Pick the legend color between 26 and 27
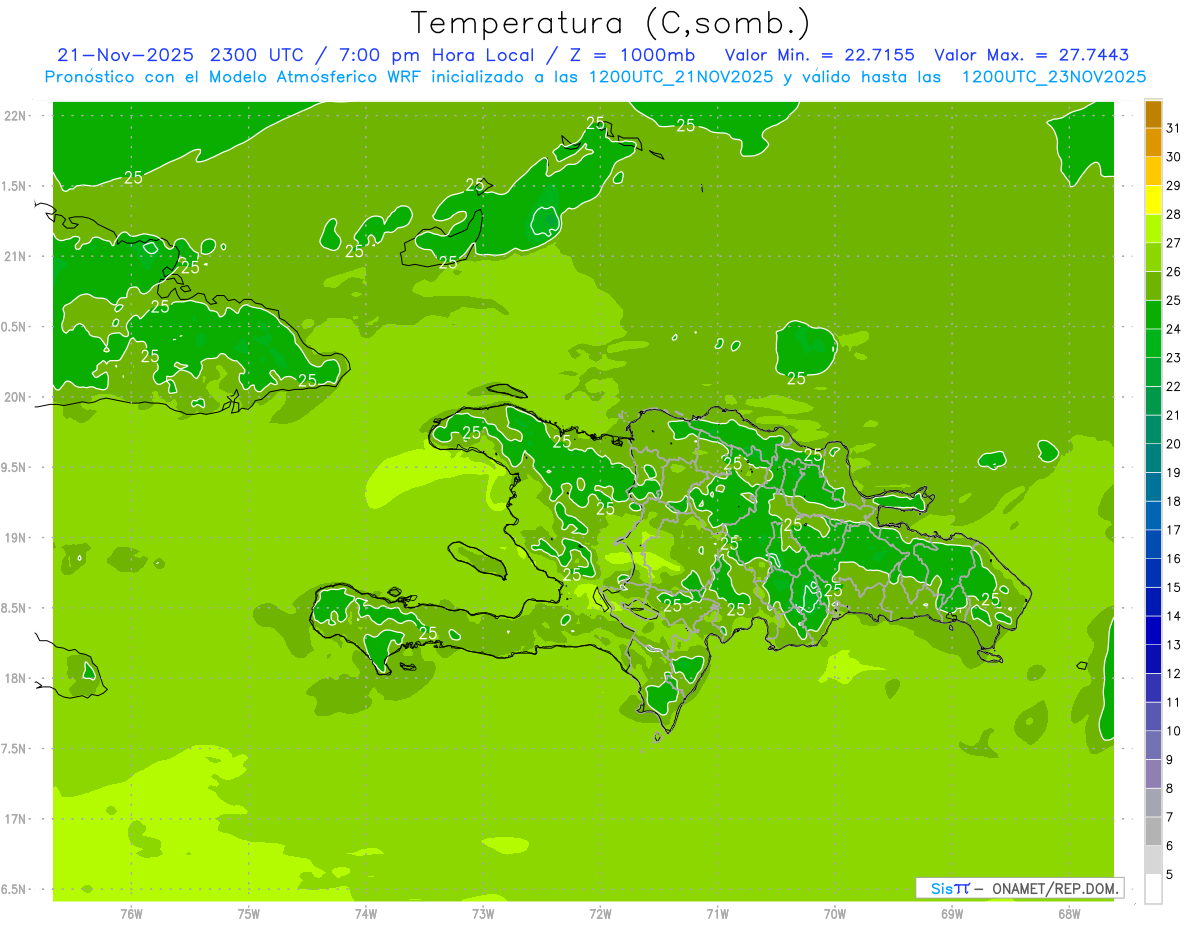This screenshot has width=1200, height=927. tap(1153, 258)
